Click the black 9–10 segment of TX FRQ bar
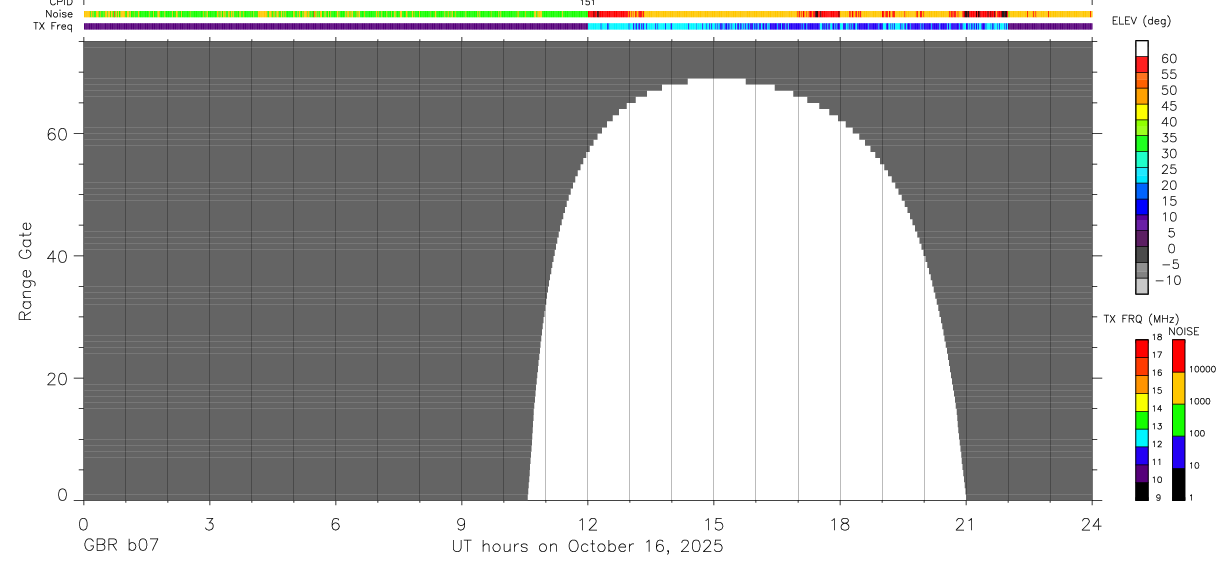Screen dimensions: 1228x567 click(x=1142, y=491)
